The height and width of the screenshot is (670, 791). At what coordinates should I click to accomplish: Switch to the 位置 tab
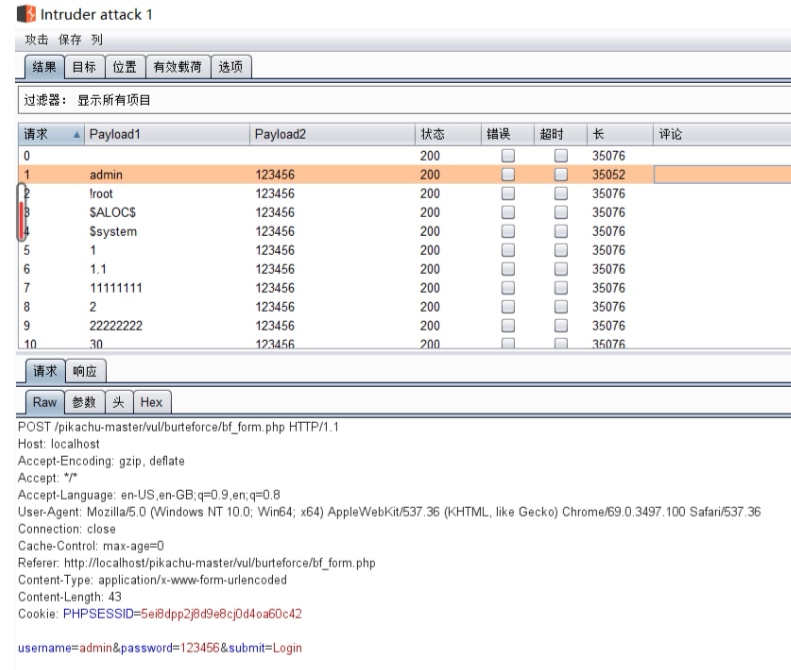point(125,67)
